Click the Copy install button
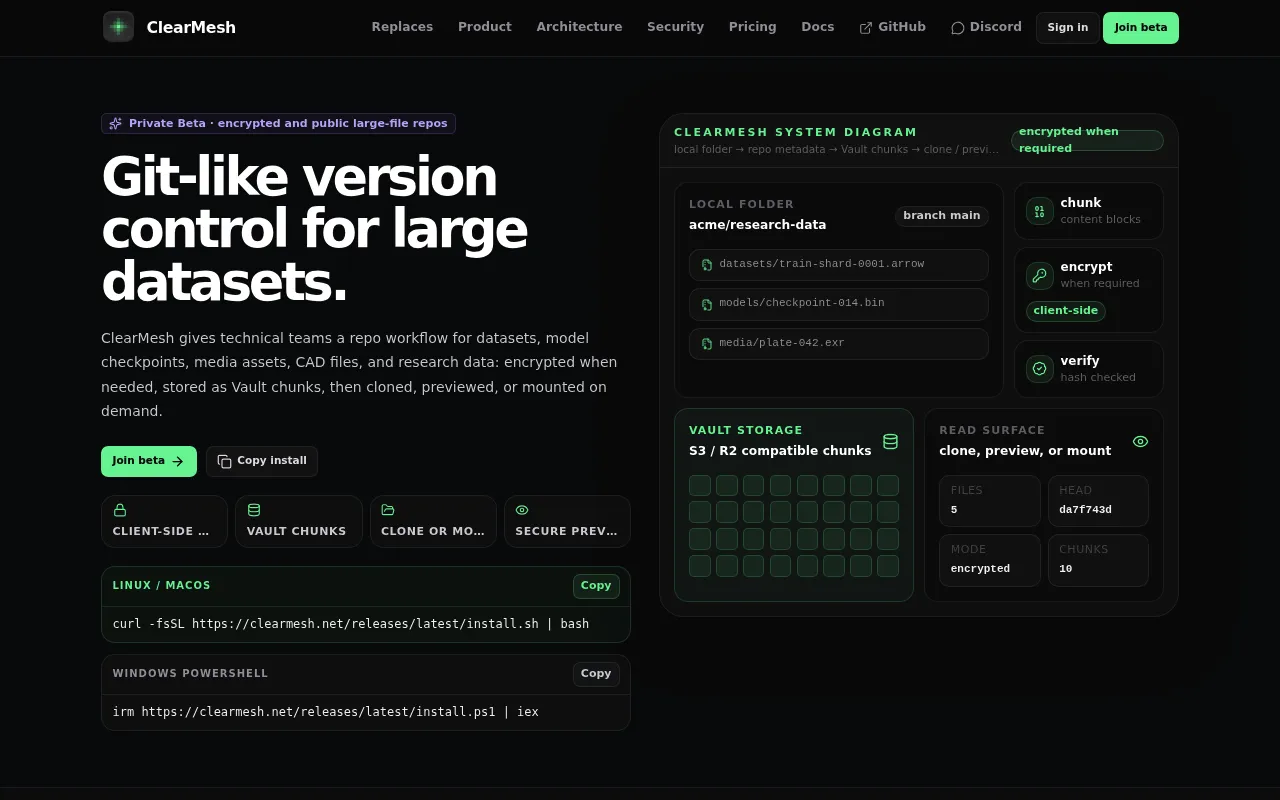 pos(262,461)
